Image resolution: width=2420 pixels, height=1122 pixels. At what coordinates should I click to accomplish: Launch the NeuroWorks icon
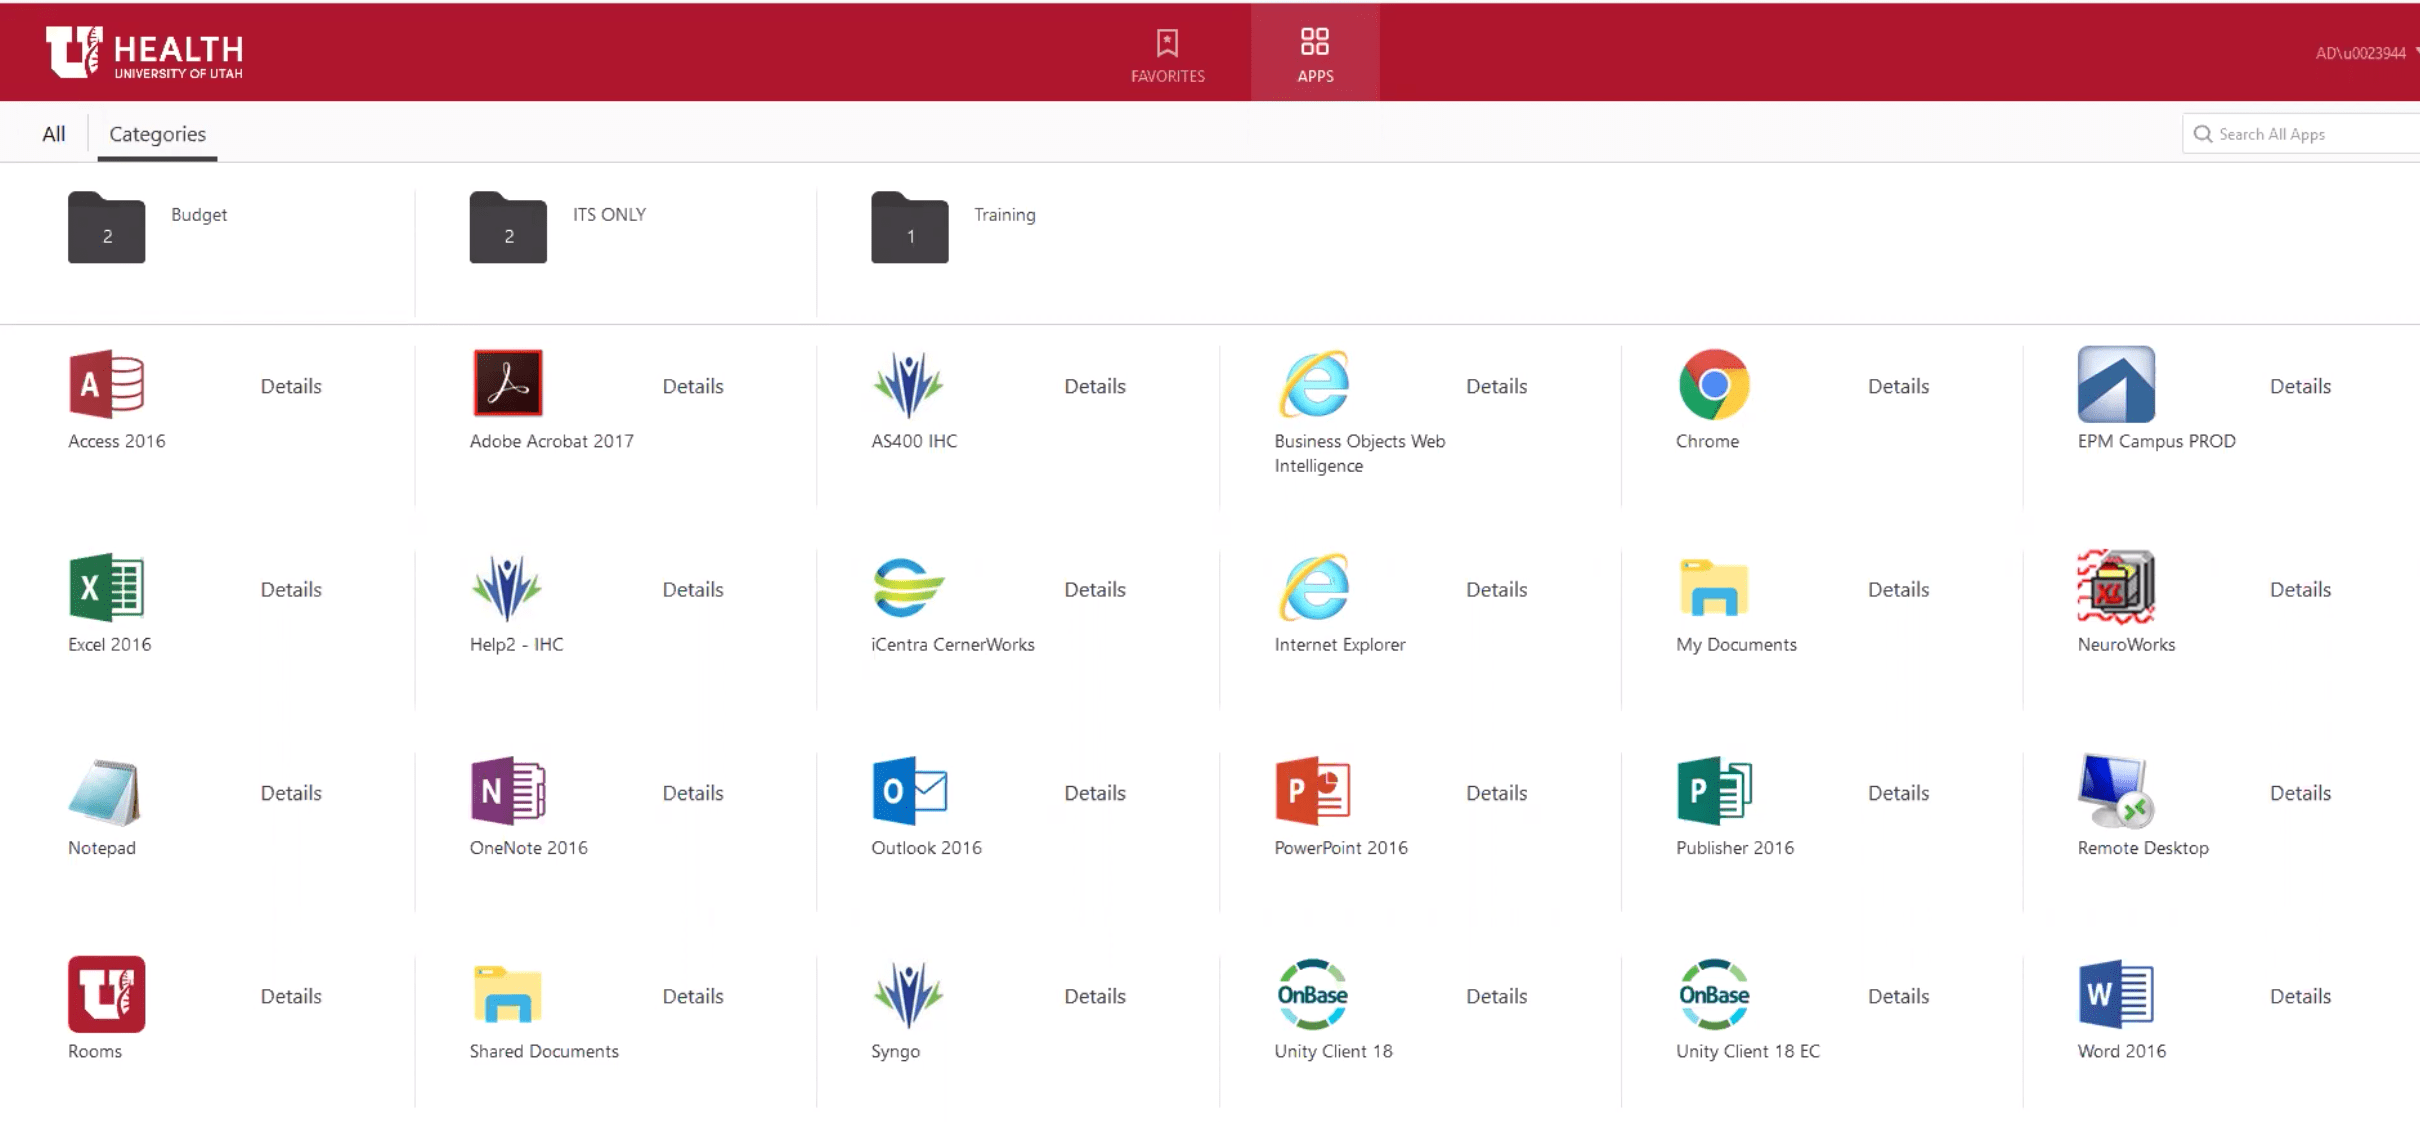click(2116, 587)
